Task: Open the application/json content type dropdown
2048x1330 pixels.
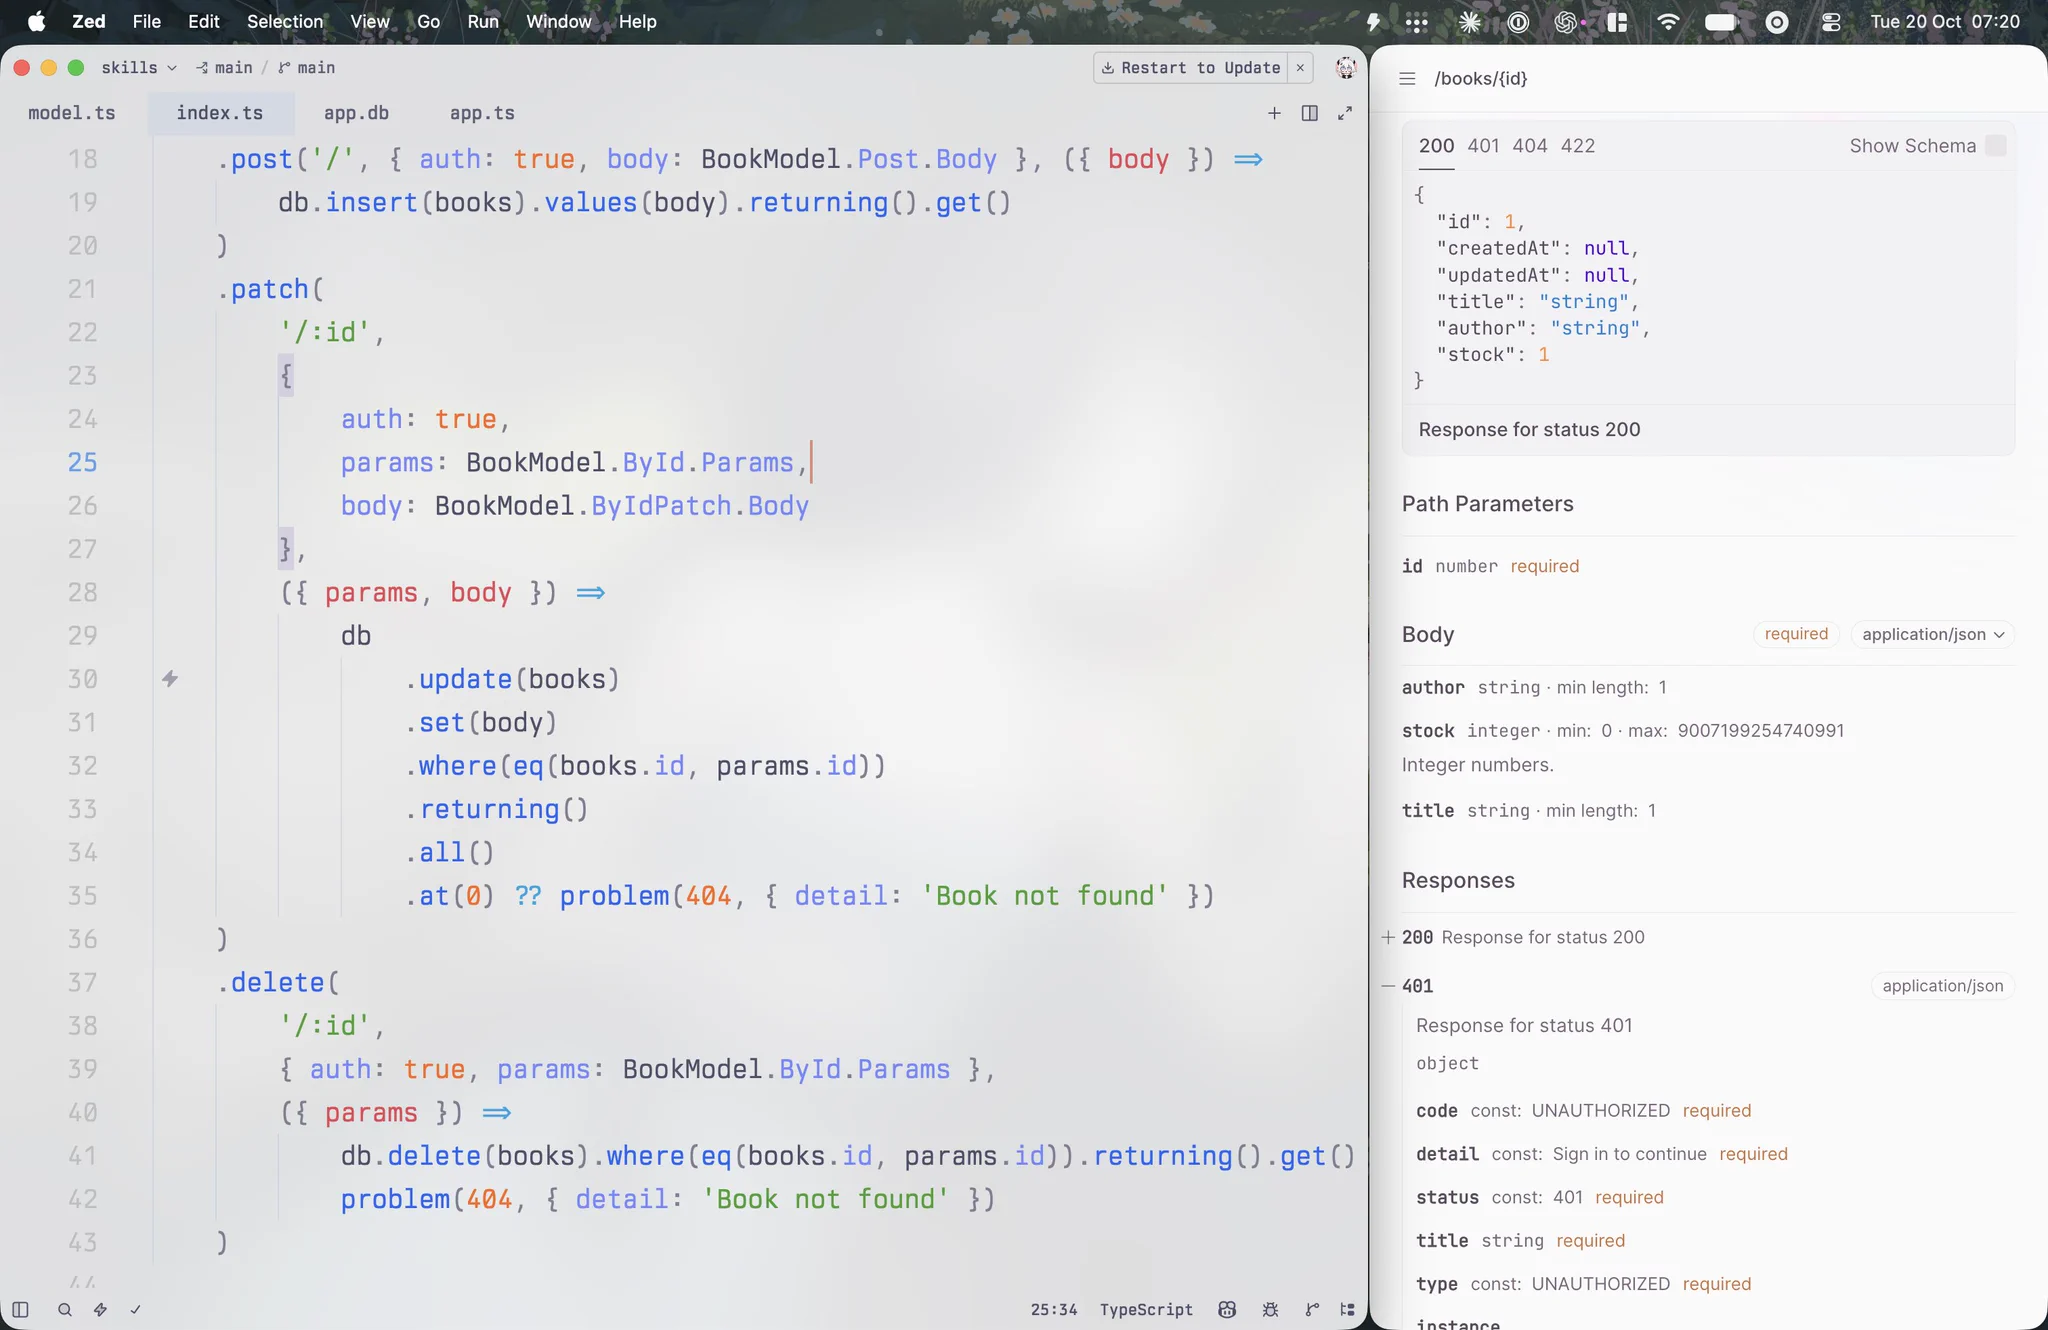Action: point(1932,634)
